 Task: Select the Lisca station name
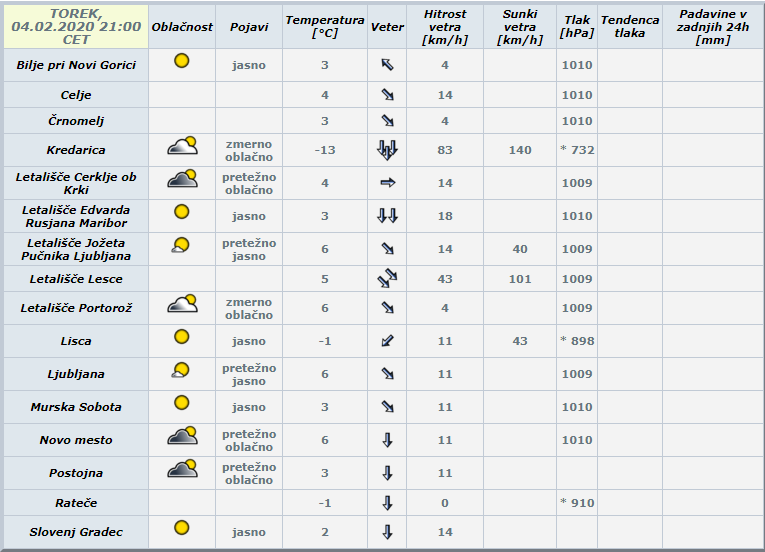76,341
